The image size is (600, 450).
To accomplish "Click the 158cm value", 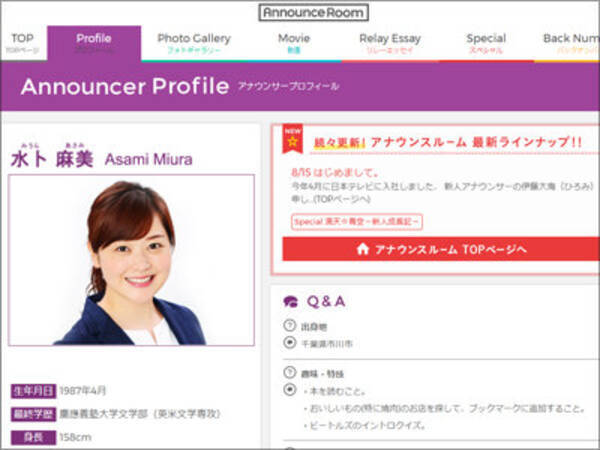I will [x=75, y=437].
